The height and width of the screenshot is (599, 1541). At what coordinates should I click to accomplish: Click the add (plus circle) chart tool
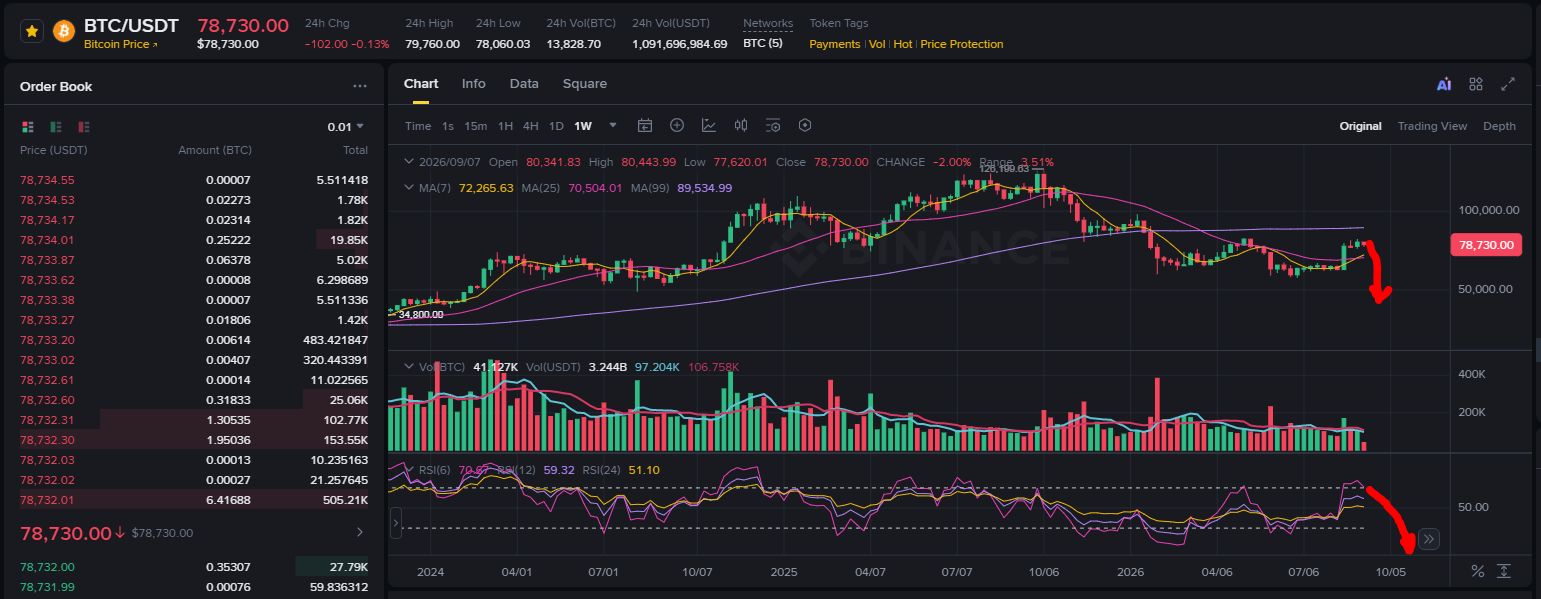tap(677, 126)
